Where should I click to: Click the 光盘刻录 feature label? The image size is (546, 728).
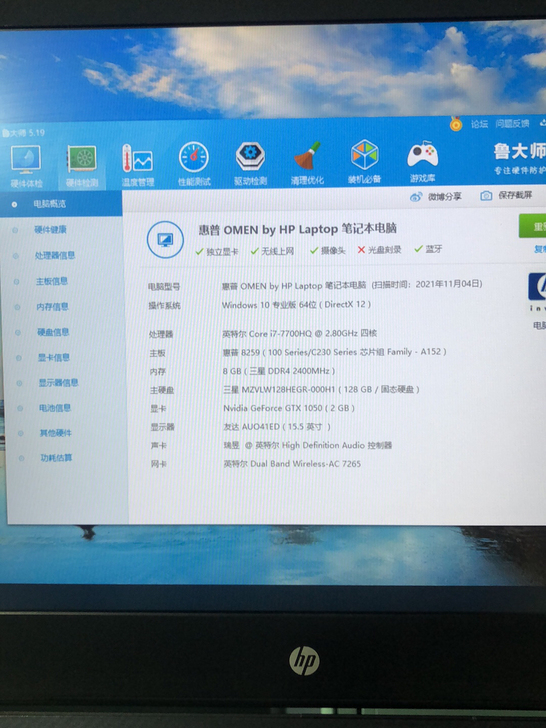[x=384, y=250]
